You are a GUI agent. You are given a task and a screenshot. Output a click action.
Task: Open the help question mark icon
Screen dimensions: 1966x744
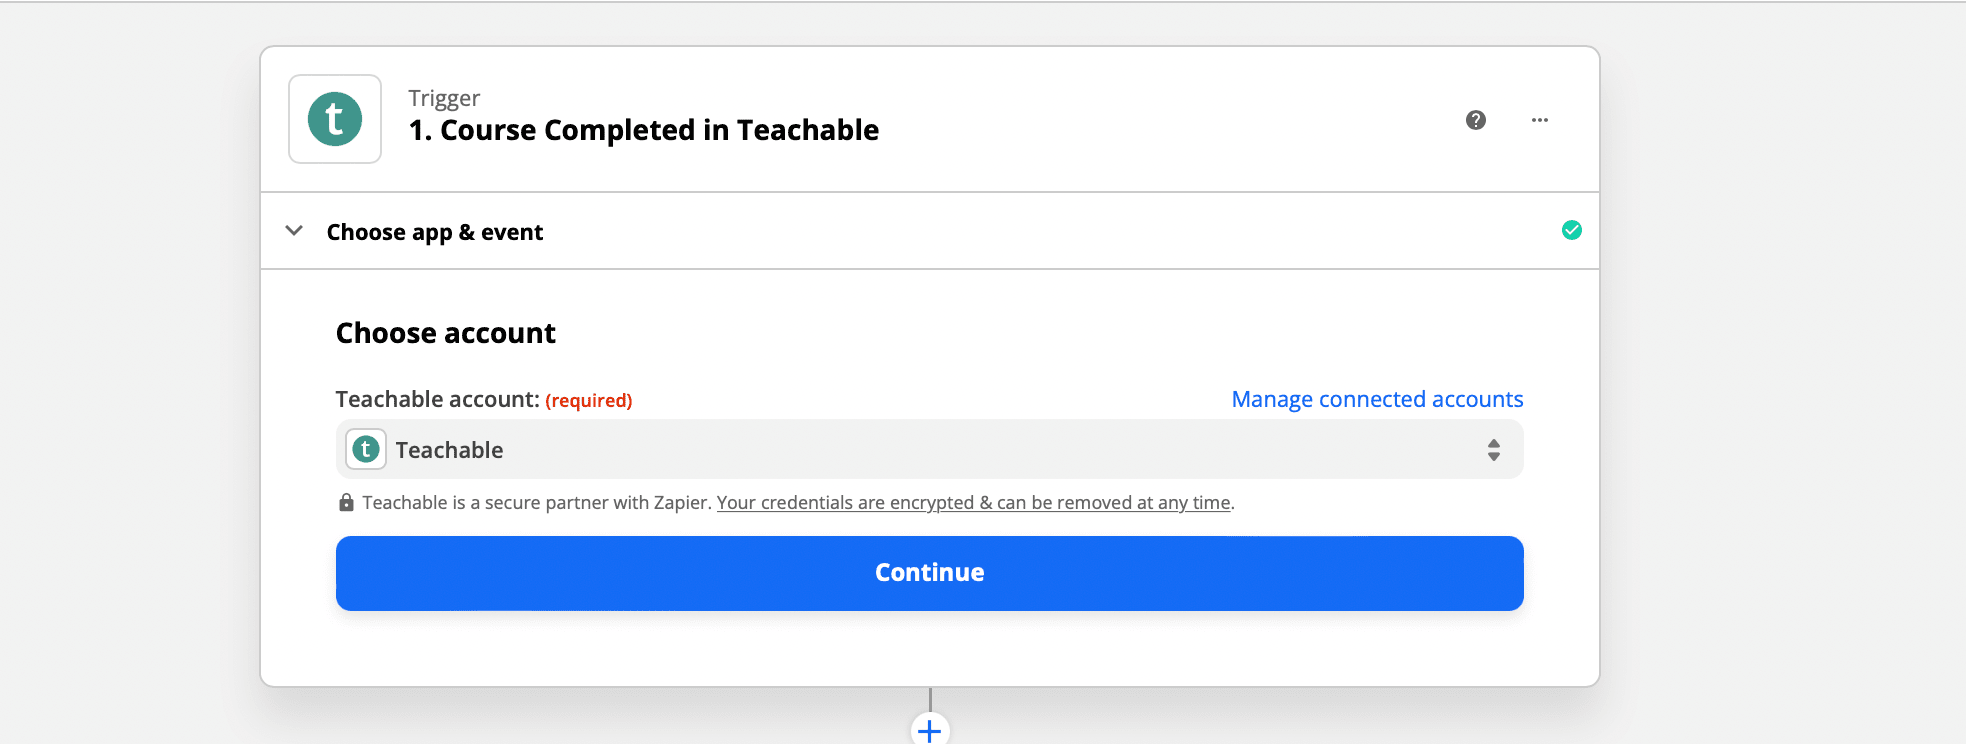[1475, 120]
